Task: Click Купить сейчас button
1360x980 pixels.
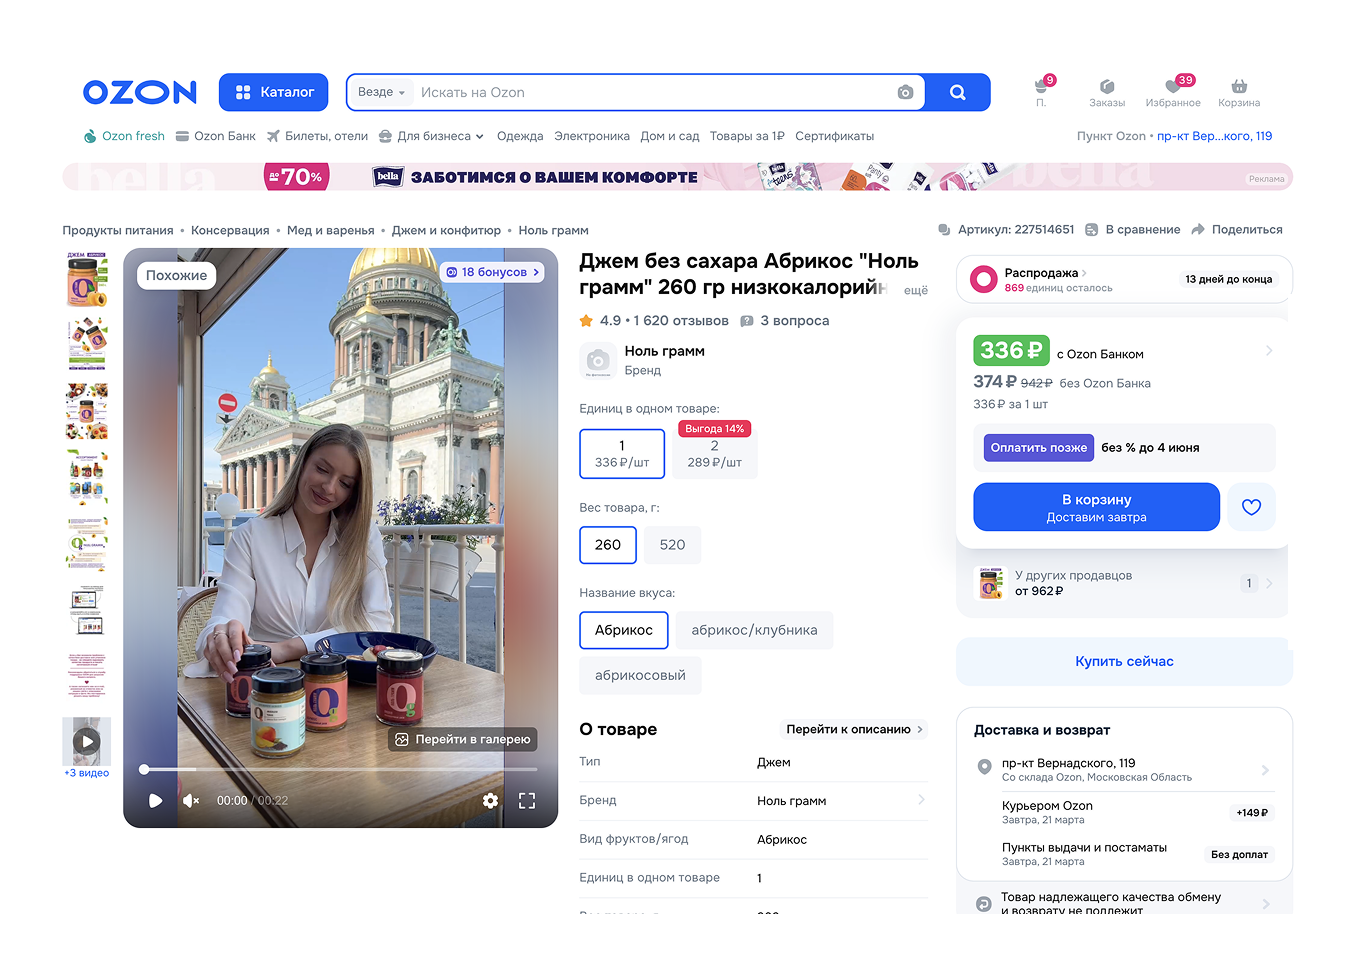Action: pos(1124,661)
